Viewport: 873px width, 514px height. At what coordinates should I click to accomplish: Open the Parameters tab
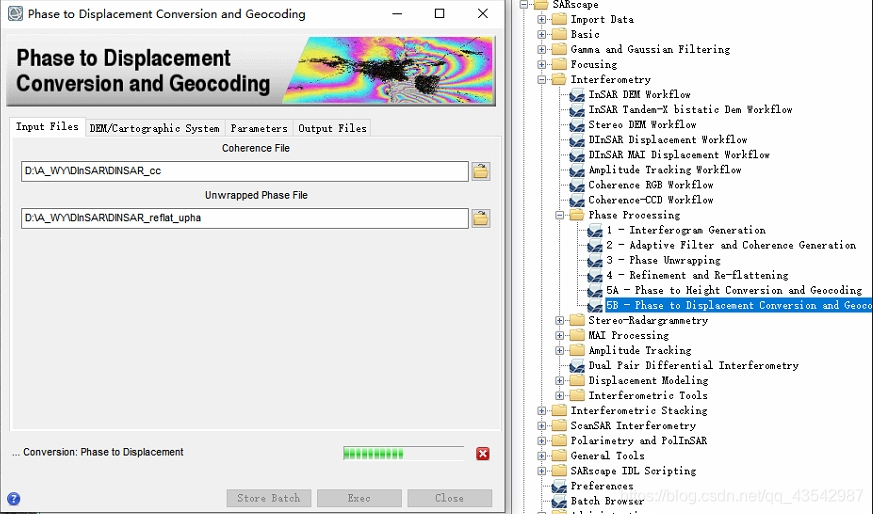[259, 128]
